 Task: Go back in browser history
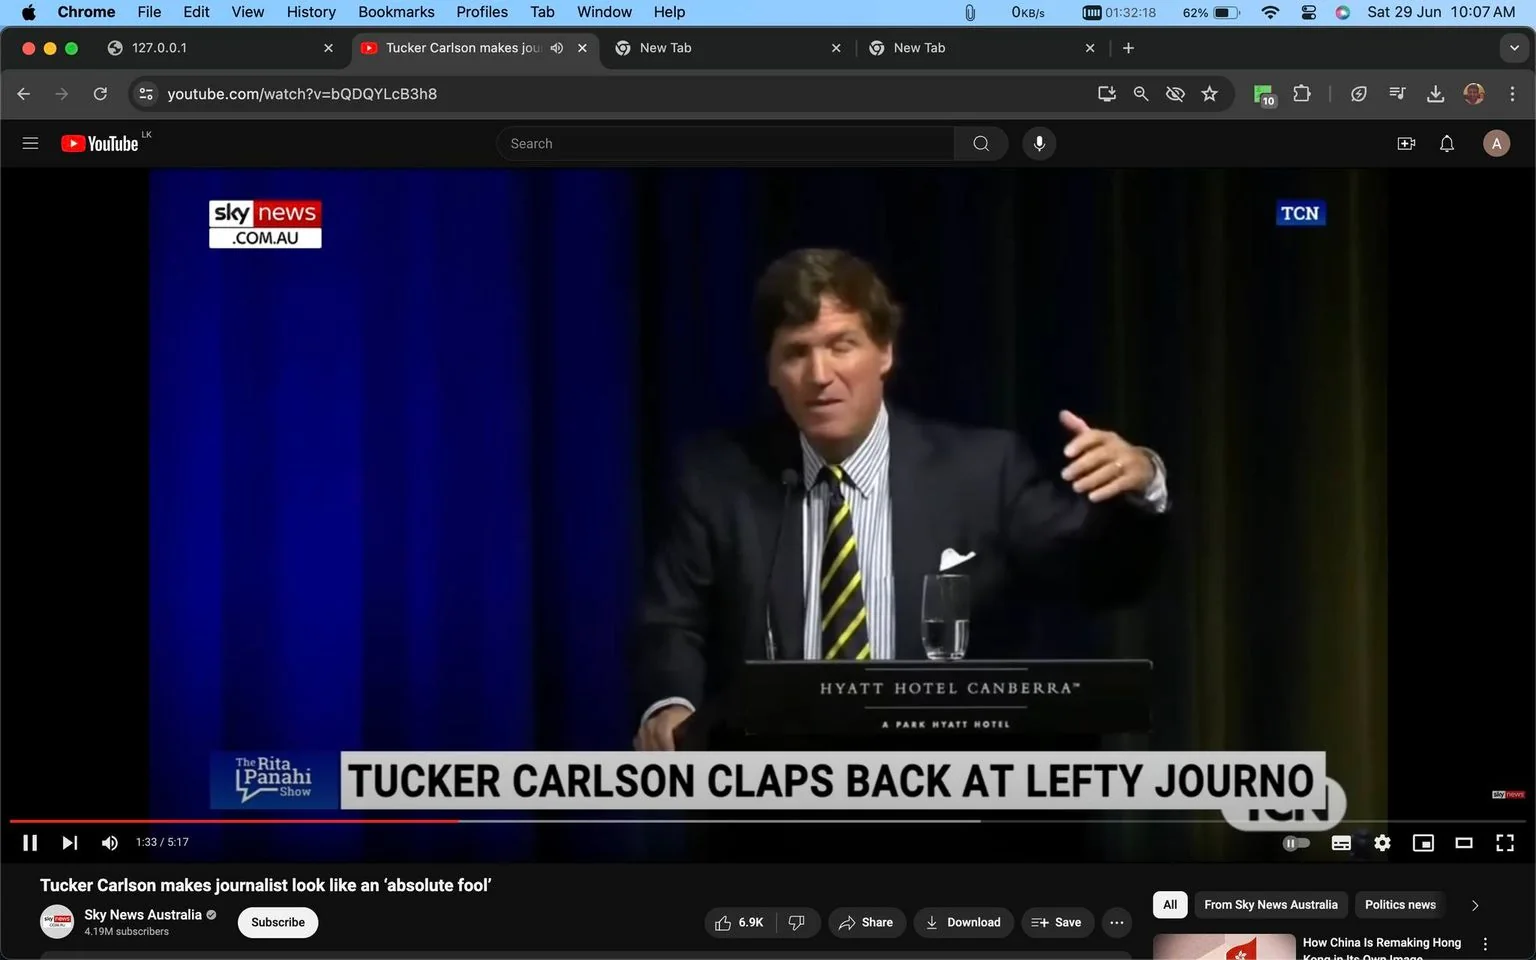pyautogui.click(x=24, y=93)
